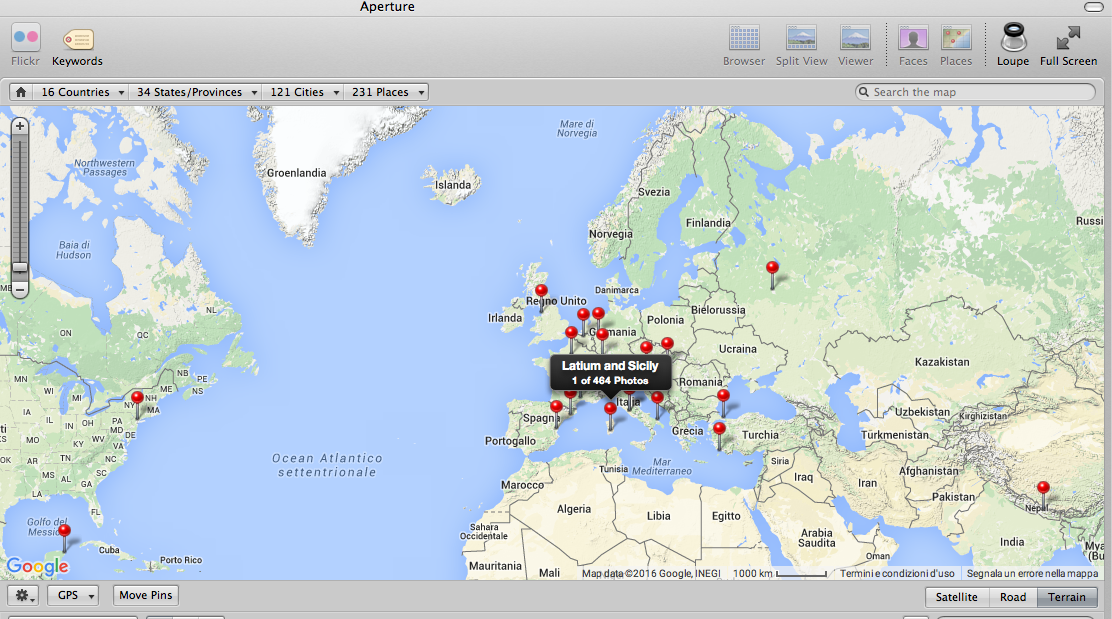Expand the 121 Cities dropdown
This screenshot has width=1112, height=619.
(304, 92)
